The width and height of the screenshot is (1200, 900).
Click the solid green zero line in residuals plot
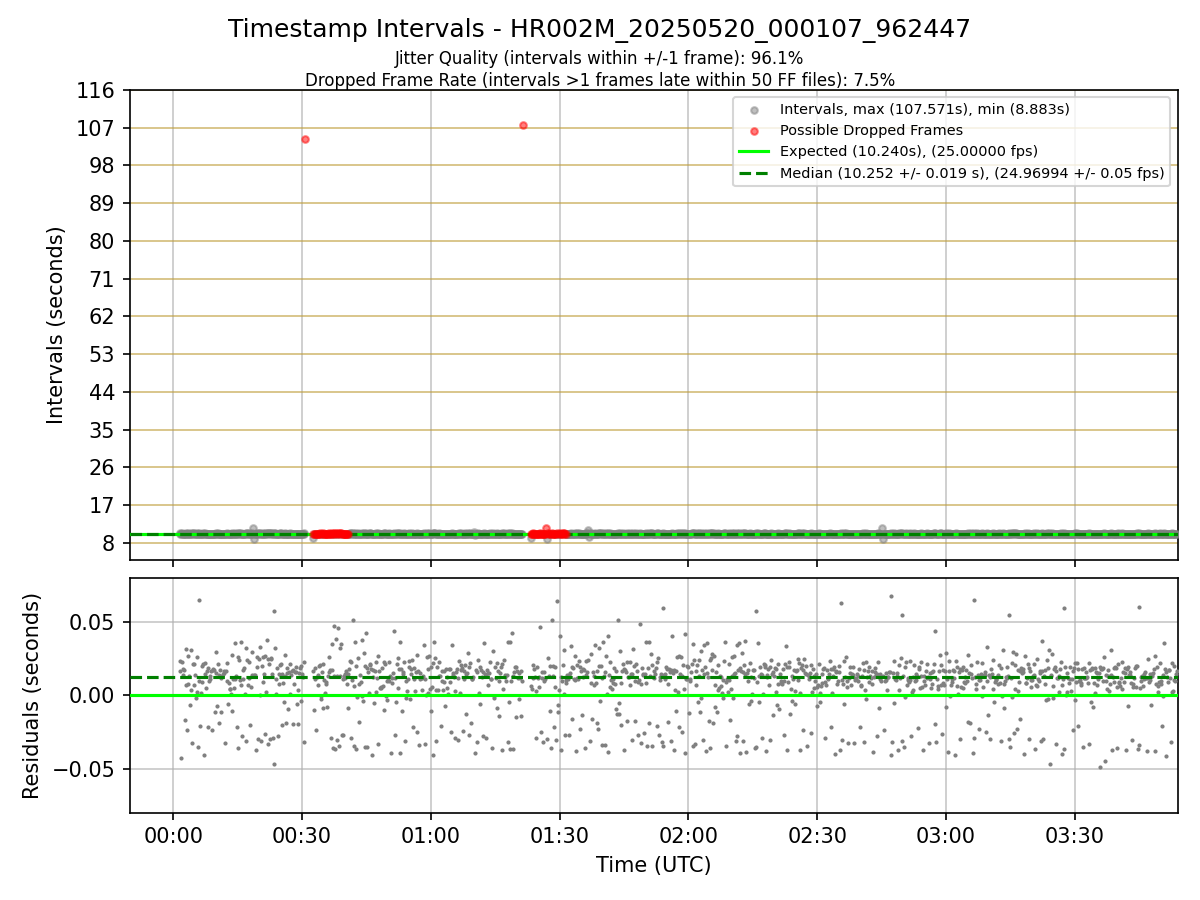pos(653,695)
